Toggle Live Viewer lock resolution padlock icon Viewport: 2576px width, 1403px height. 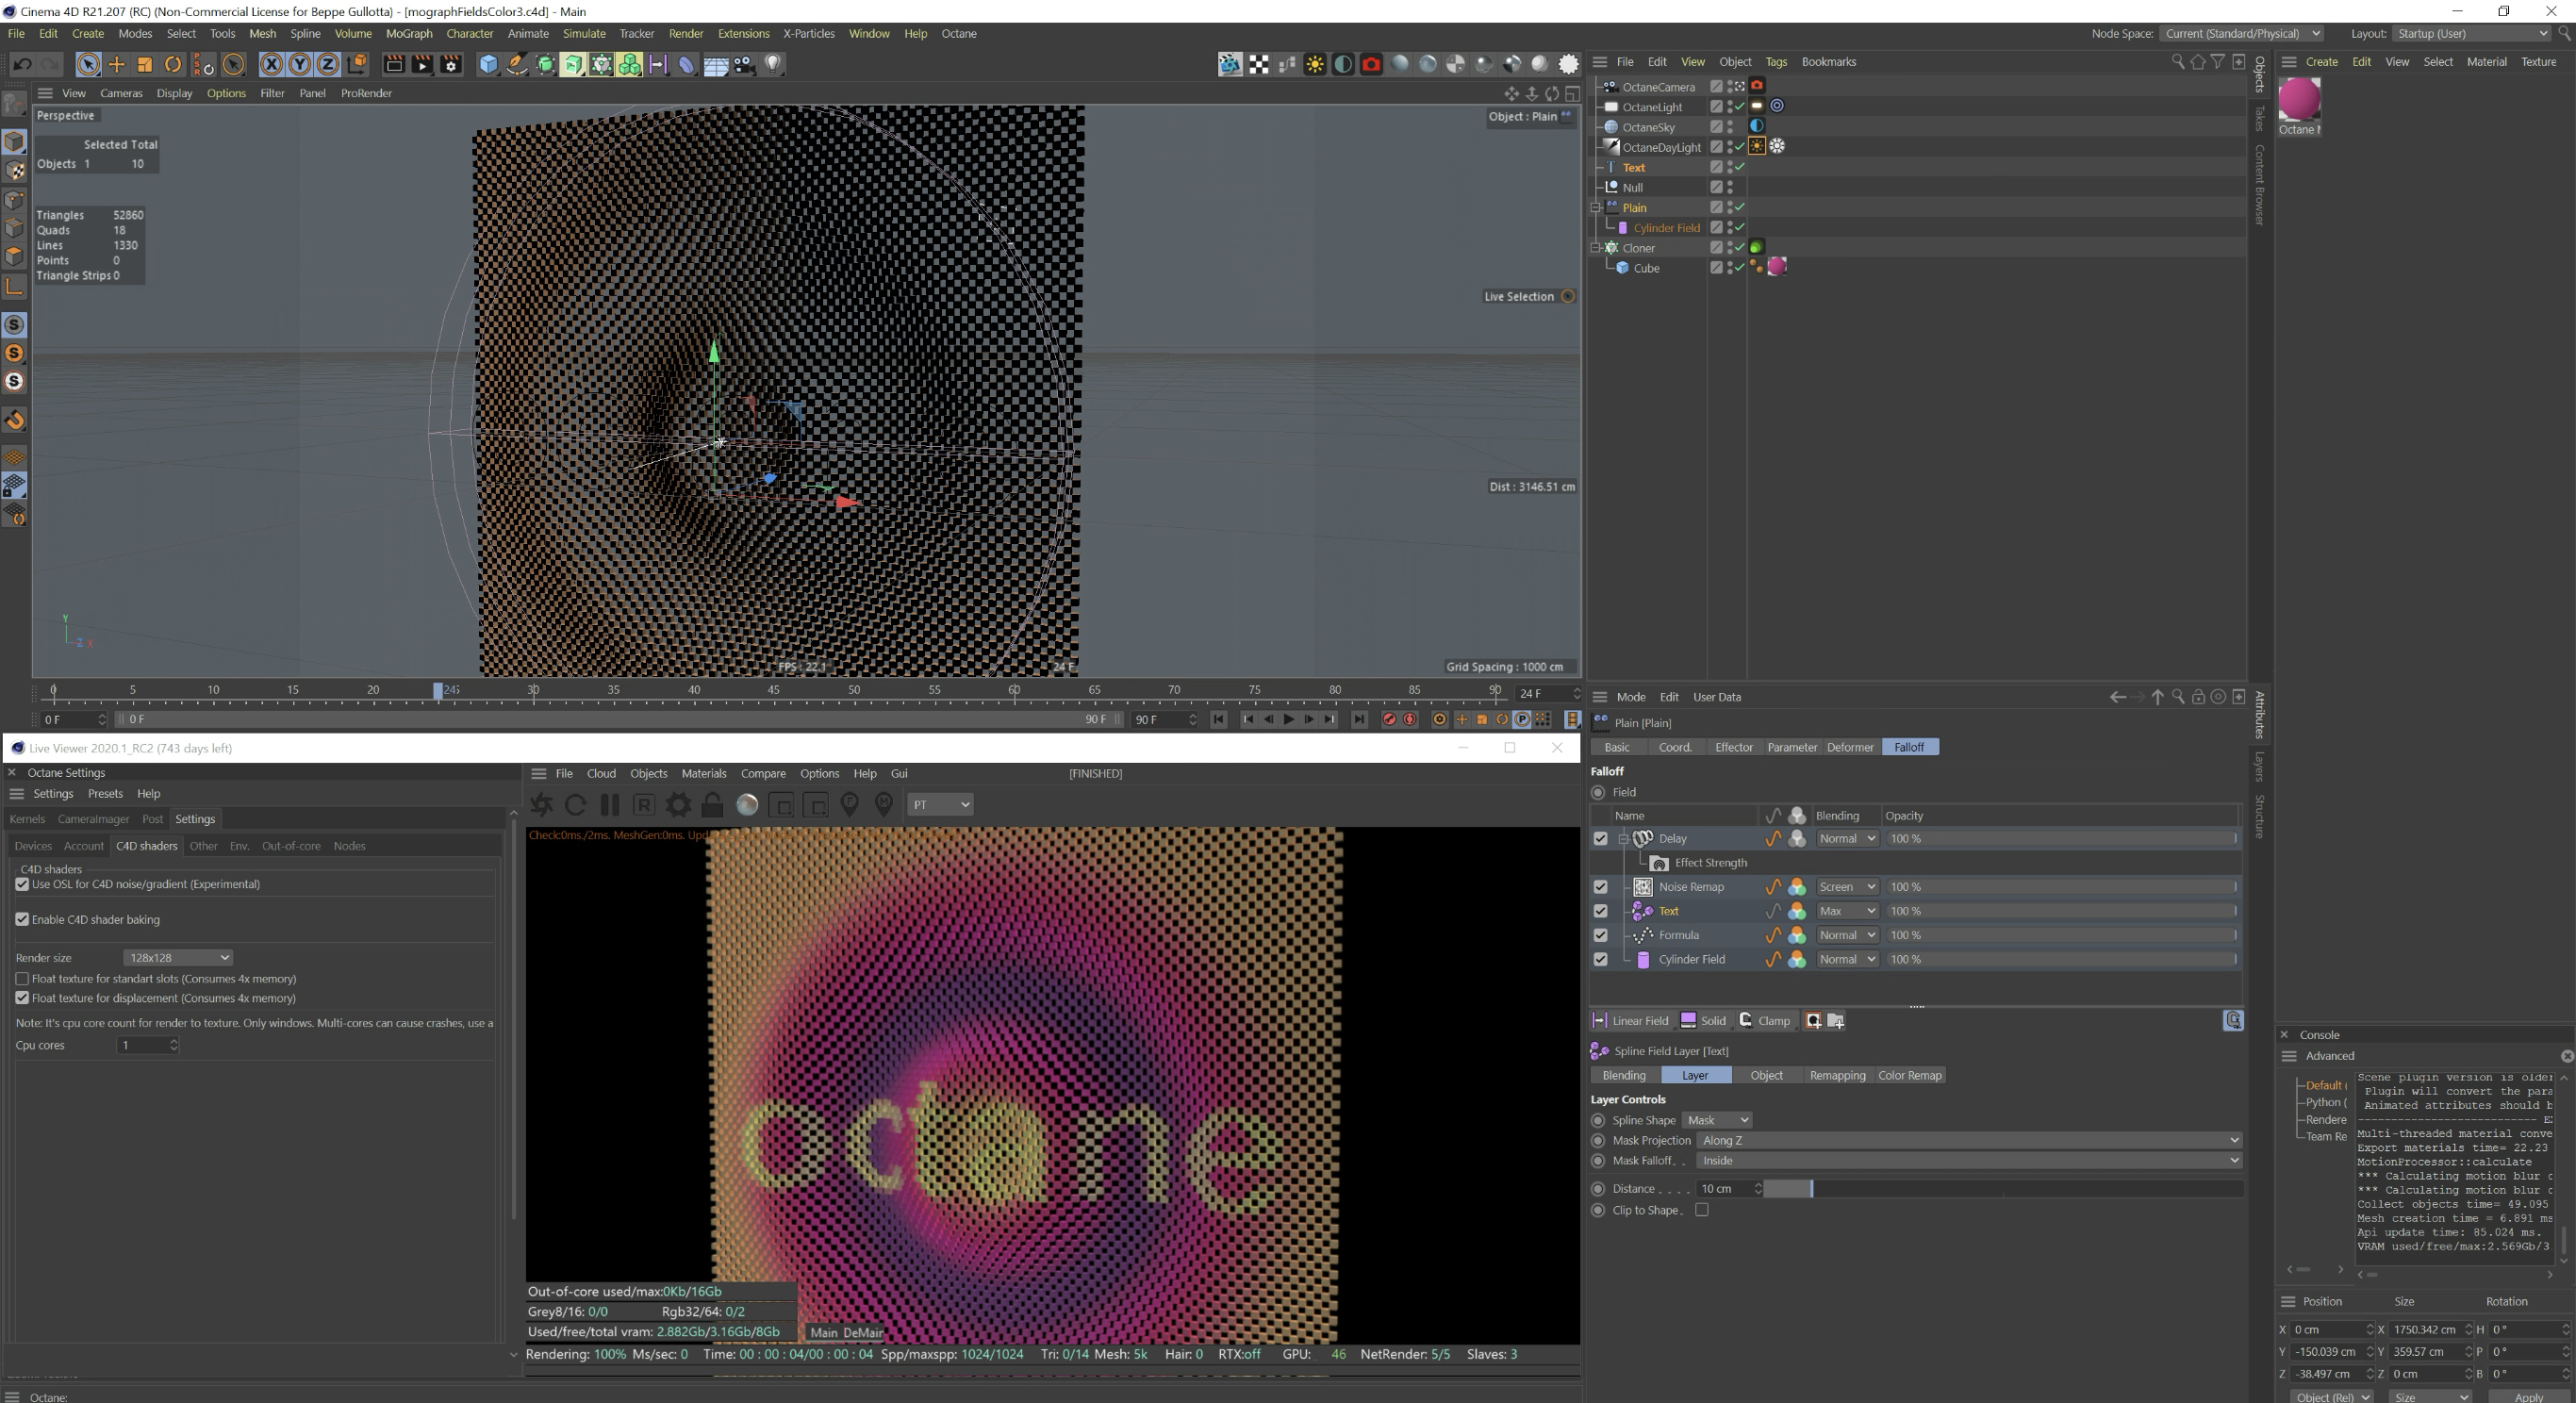pyautogui.click(x=712, y=805)
